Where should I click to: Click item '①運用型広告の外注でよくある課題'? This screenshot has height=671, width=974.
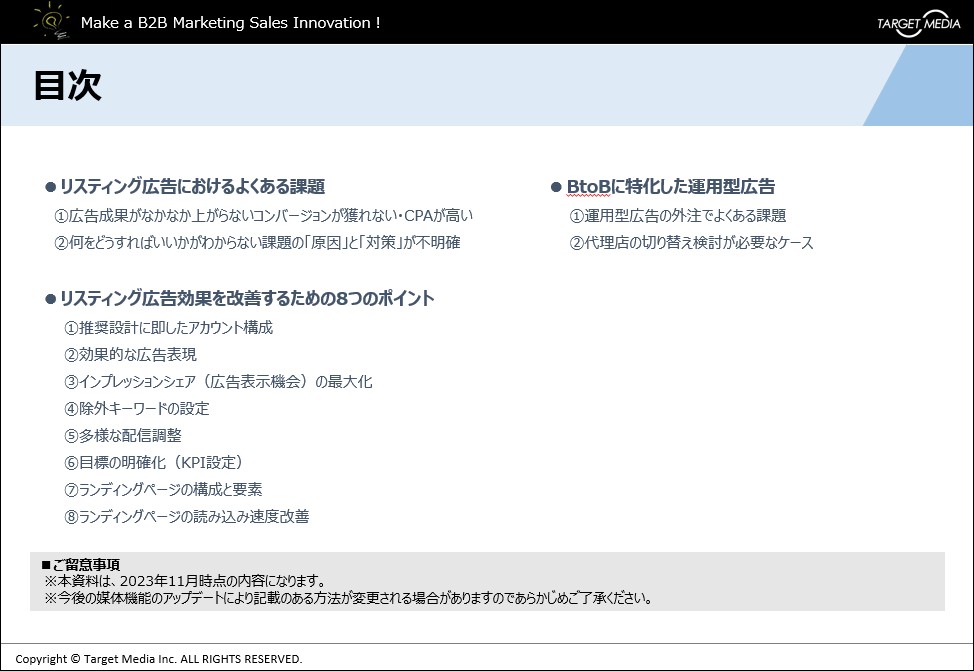click(678, 216)
